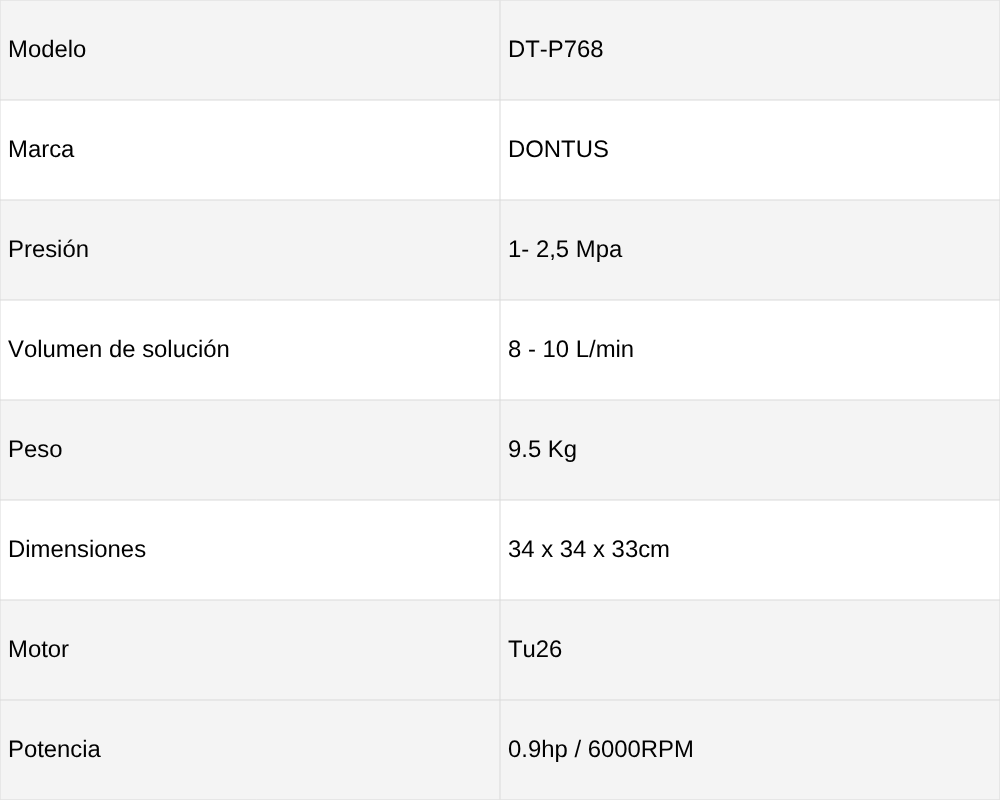Click the Potencia label cell

coord(250,750)
